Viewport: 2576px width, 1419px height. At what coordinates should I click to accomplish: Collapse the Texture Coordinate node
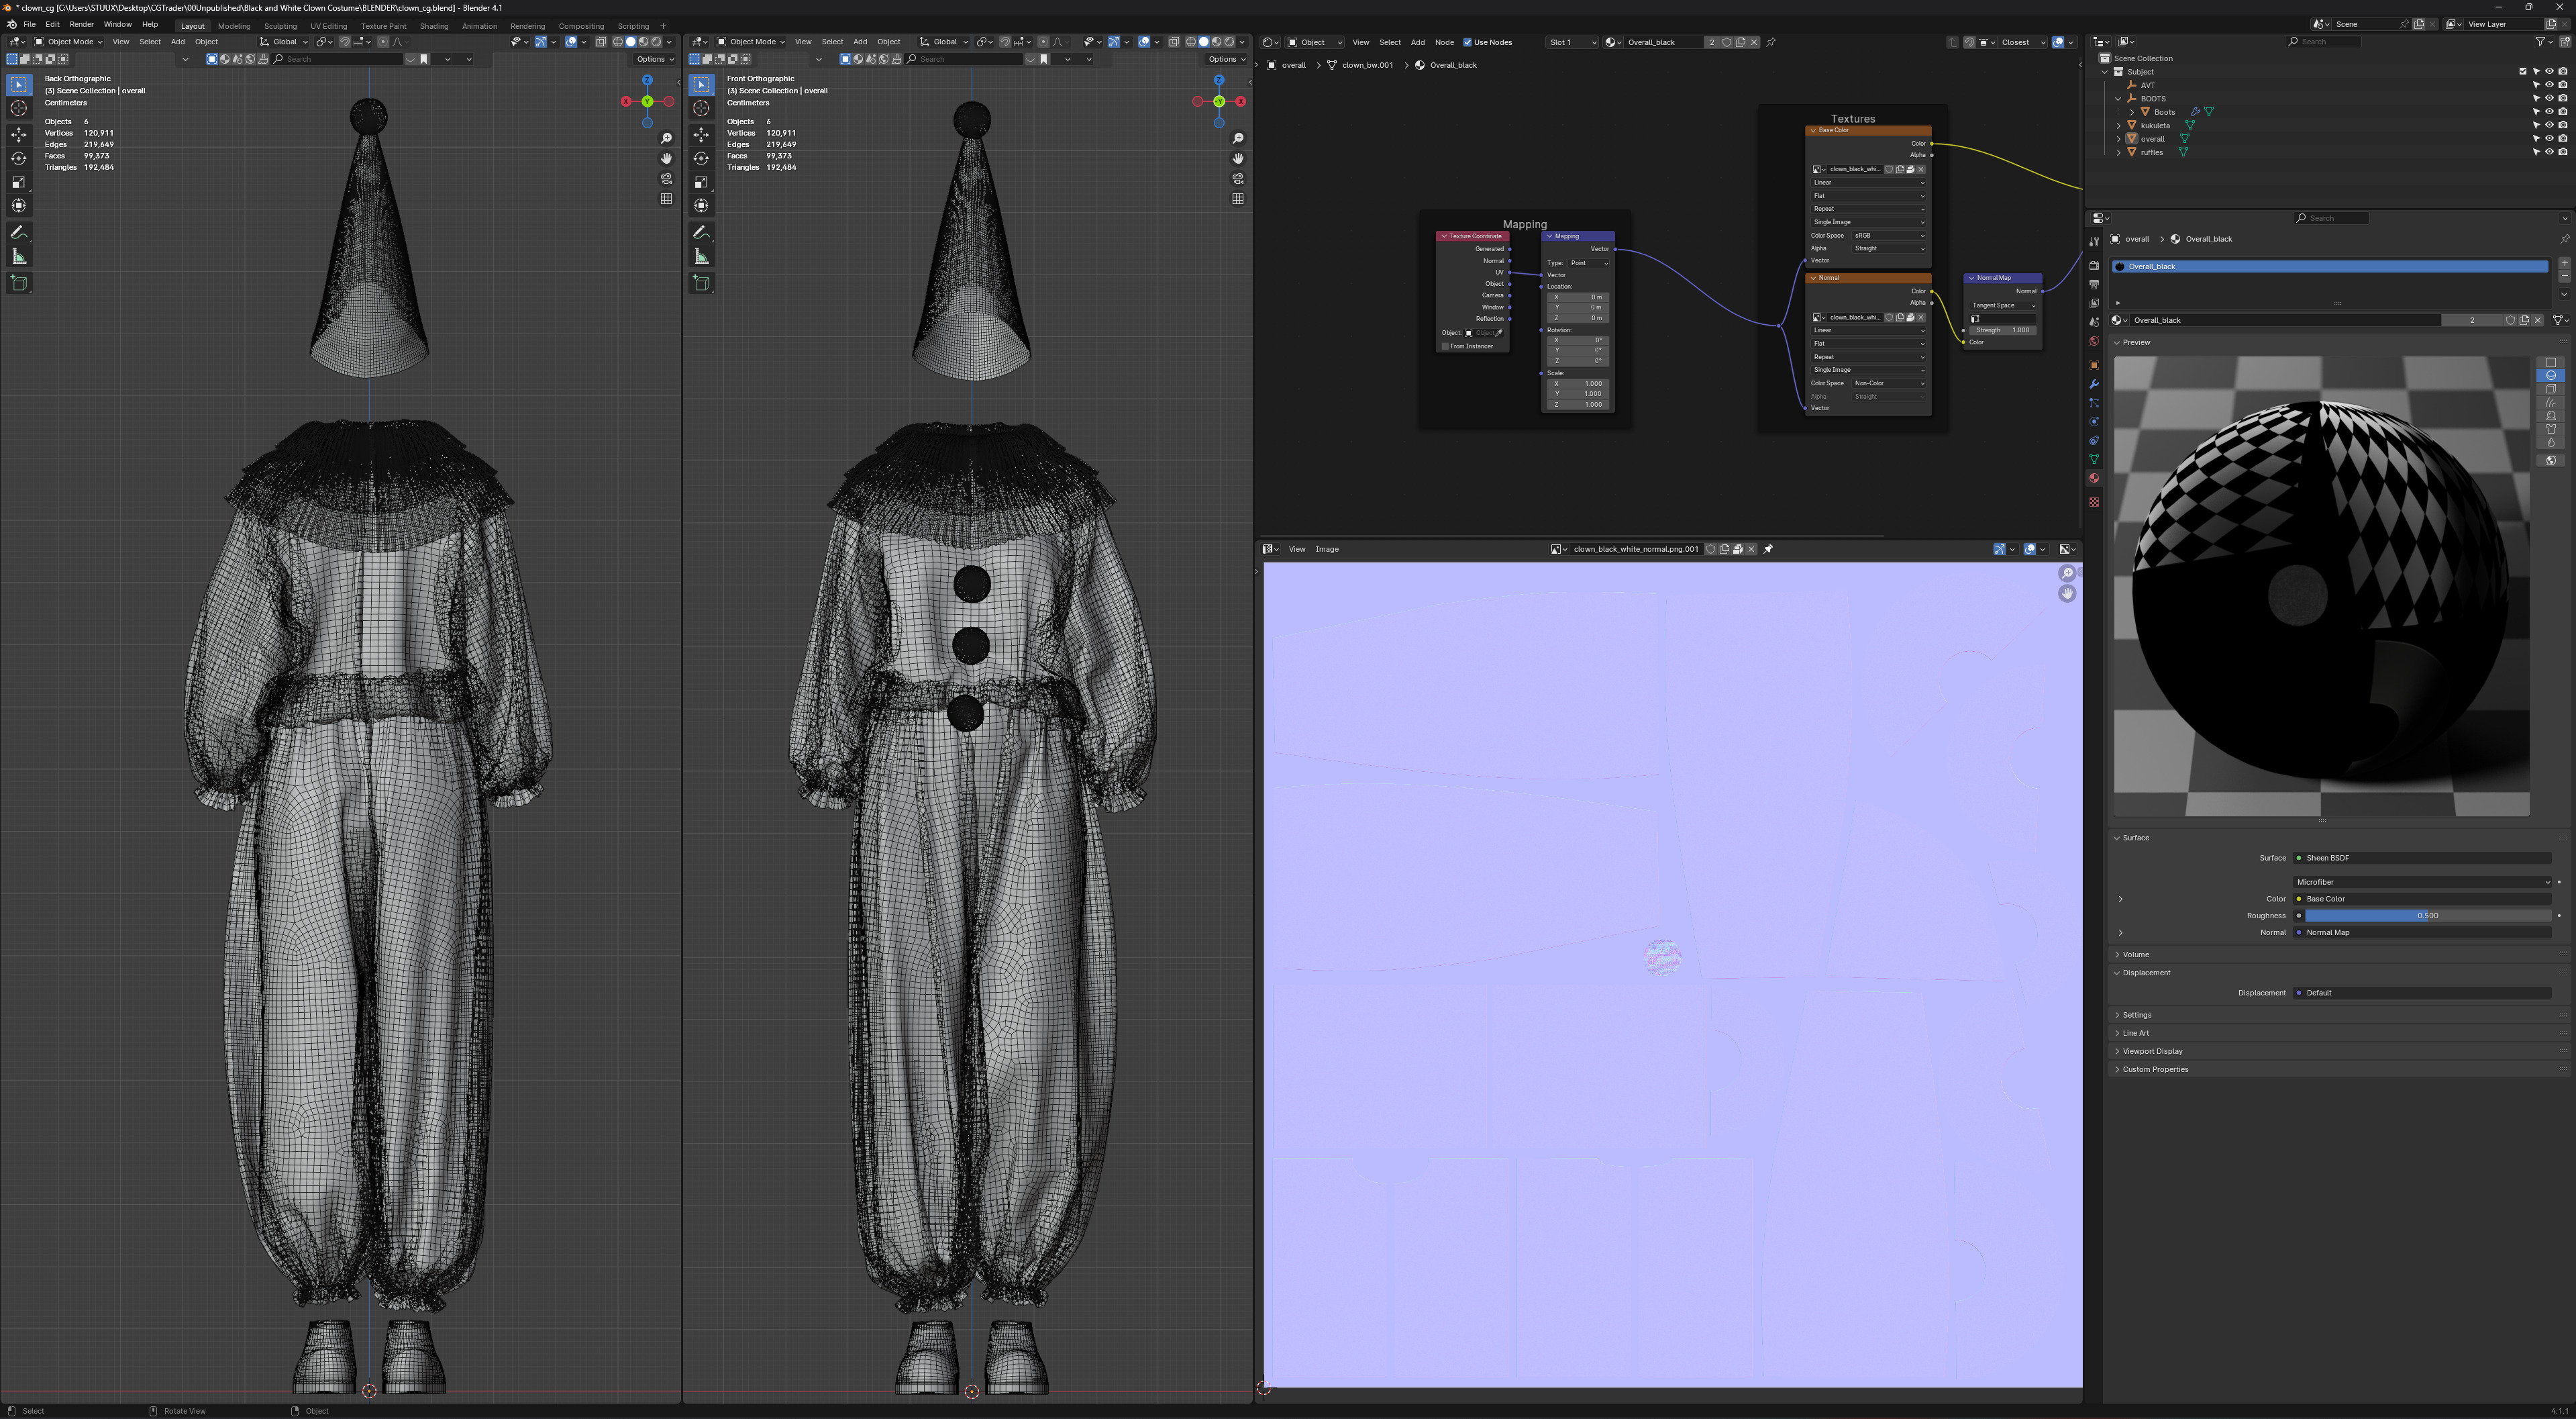tap(1444, 237)
